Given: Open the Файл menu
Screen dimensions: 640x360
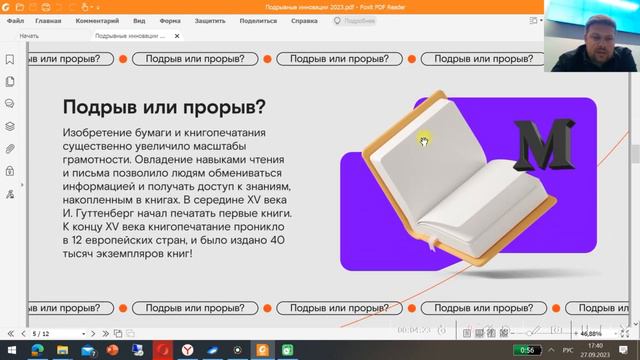Looking at the screenshot, I should [x=15, y=21].
